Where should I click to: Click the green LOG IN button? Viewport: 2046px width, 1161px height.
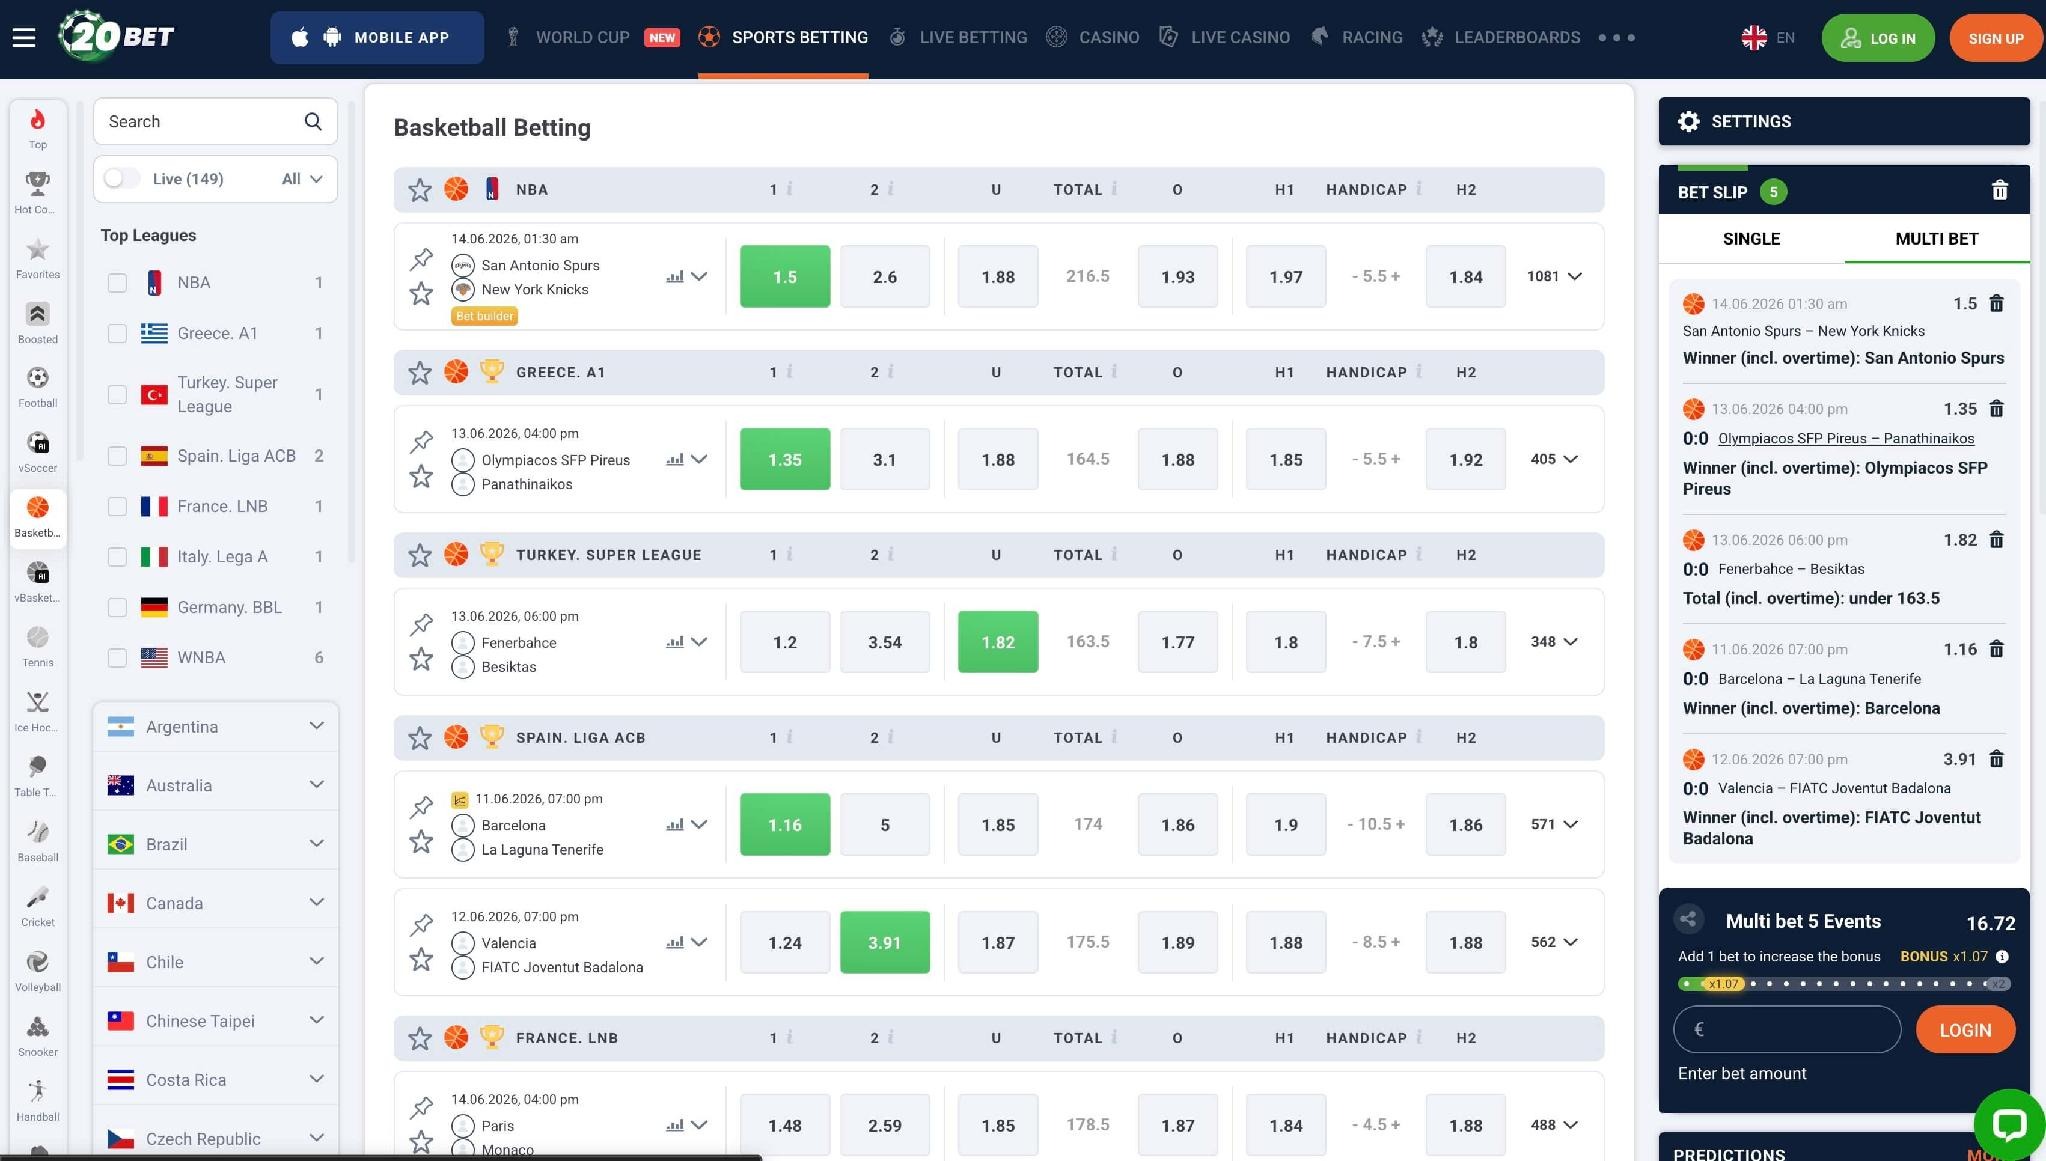click(1878, 38)
